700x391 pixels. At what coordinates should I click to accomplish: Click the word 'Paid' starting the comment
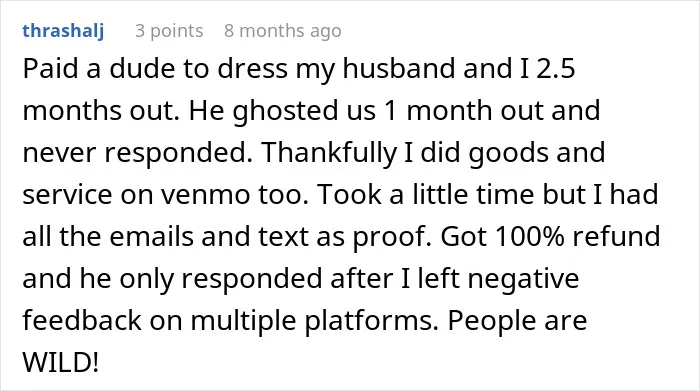tap(50, 69)
